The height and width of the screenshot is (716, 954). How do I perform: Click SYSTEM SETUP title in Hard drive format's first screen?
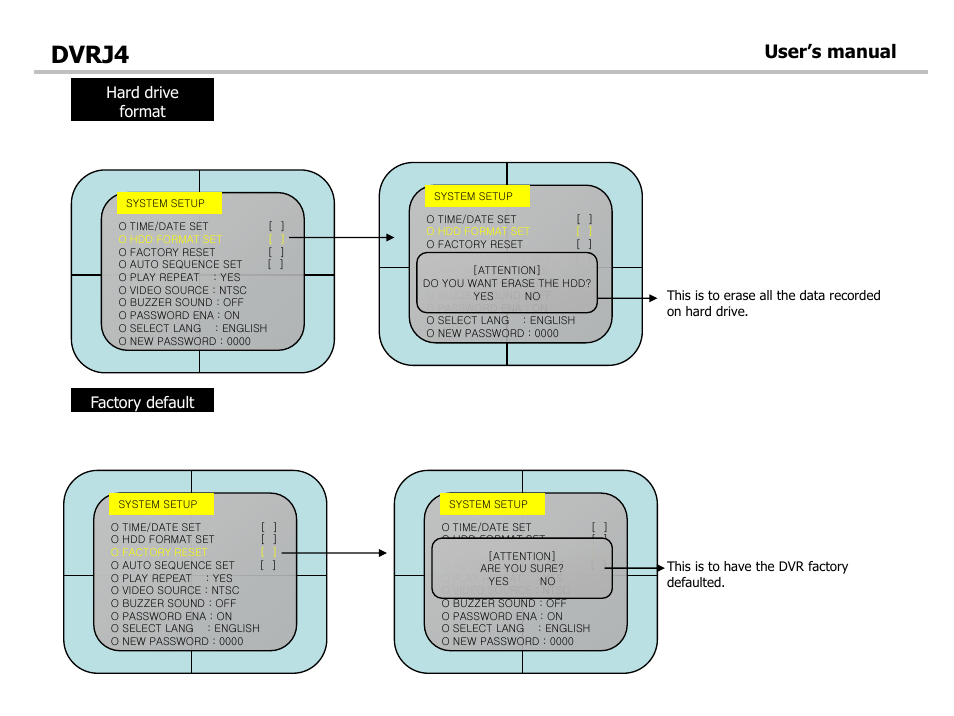[x=169, y=203]
